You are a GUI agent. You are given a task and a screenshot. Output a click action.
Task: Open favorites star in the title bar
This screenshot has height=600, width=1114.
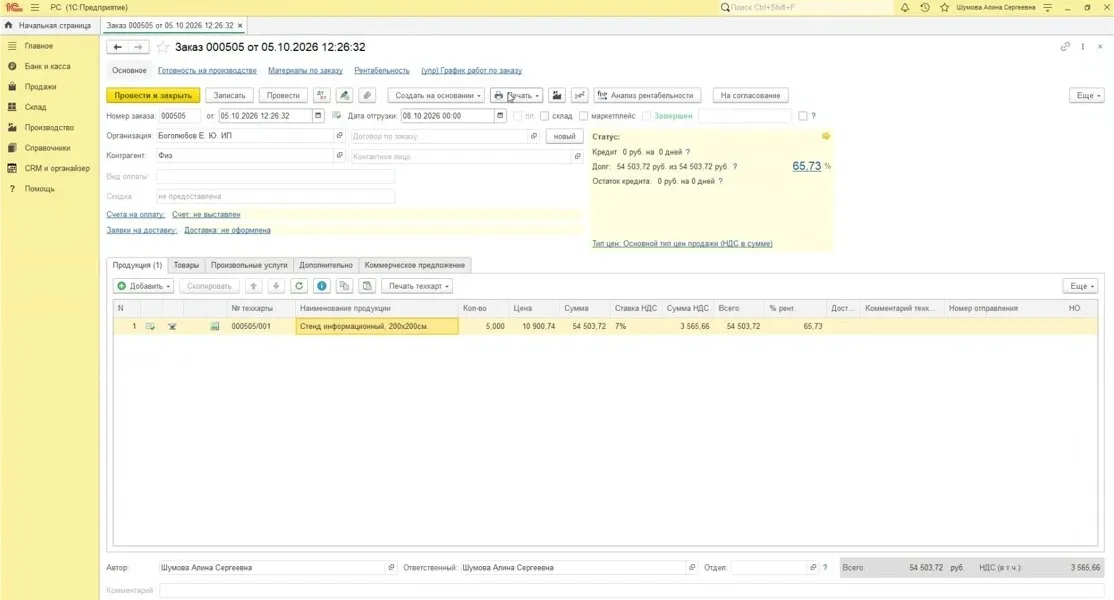944,7
